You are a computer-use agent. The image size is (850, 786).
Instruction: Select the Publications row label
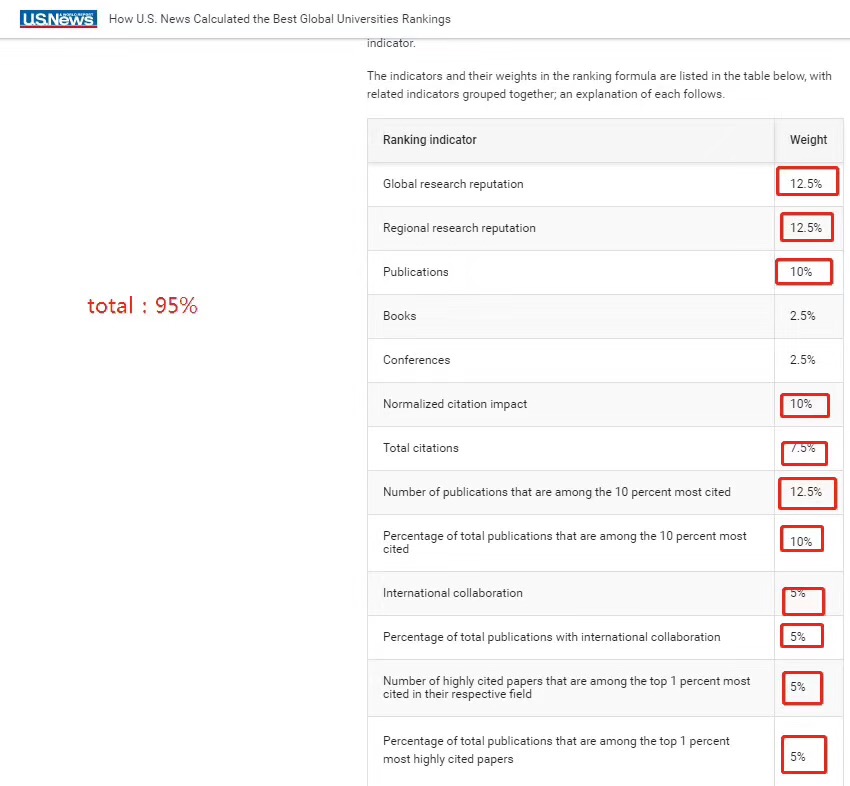(416, 272)
